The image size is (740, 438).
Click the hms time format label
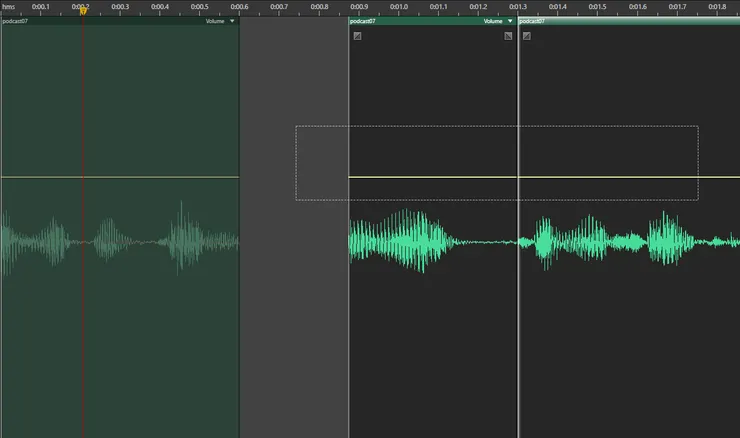click(9, 7)
